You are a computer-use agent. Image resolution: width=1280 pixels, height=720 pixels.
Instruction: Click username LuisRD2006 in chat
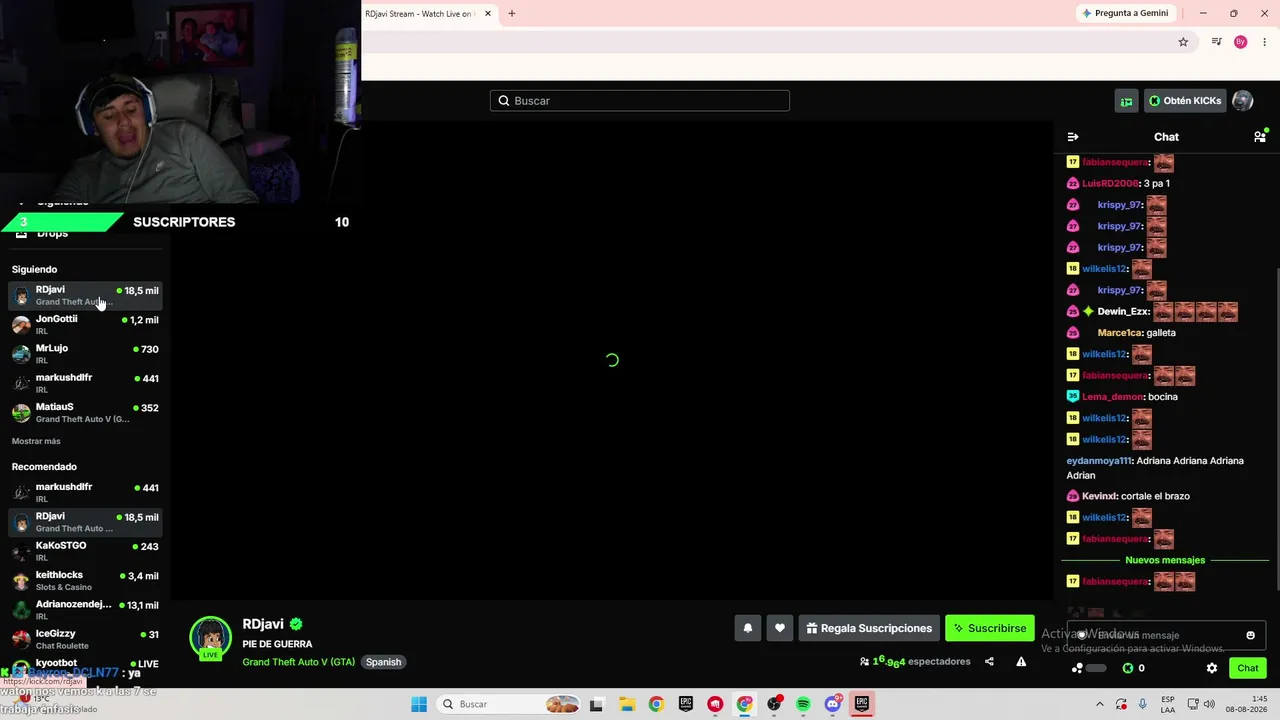(1110, 183)
